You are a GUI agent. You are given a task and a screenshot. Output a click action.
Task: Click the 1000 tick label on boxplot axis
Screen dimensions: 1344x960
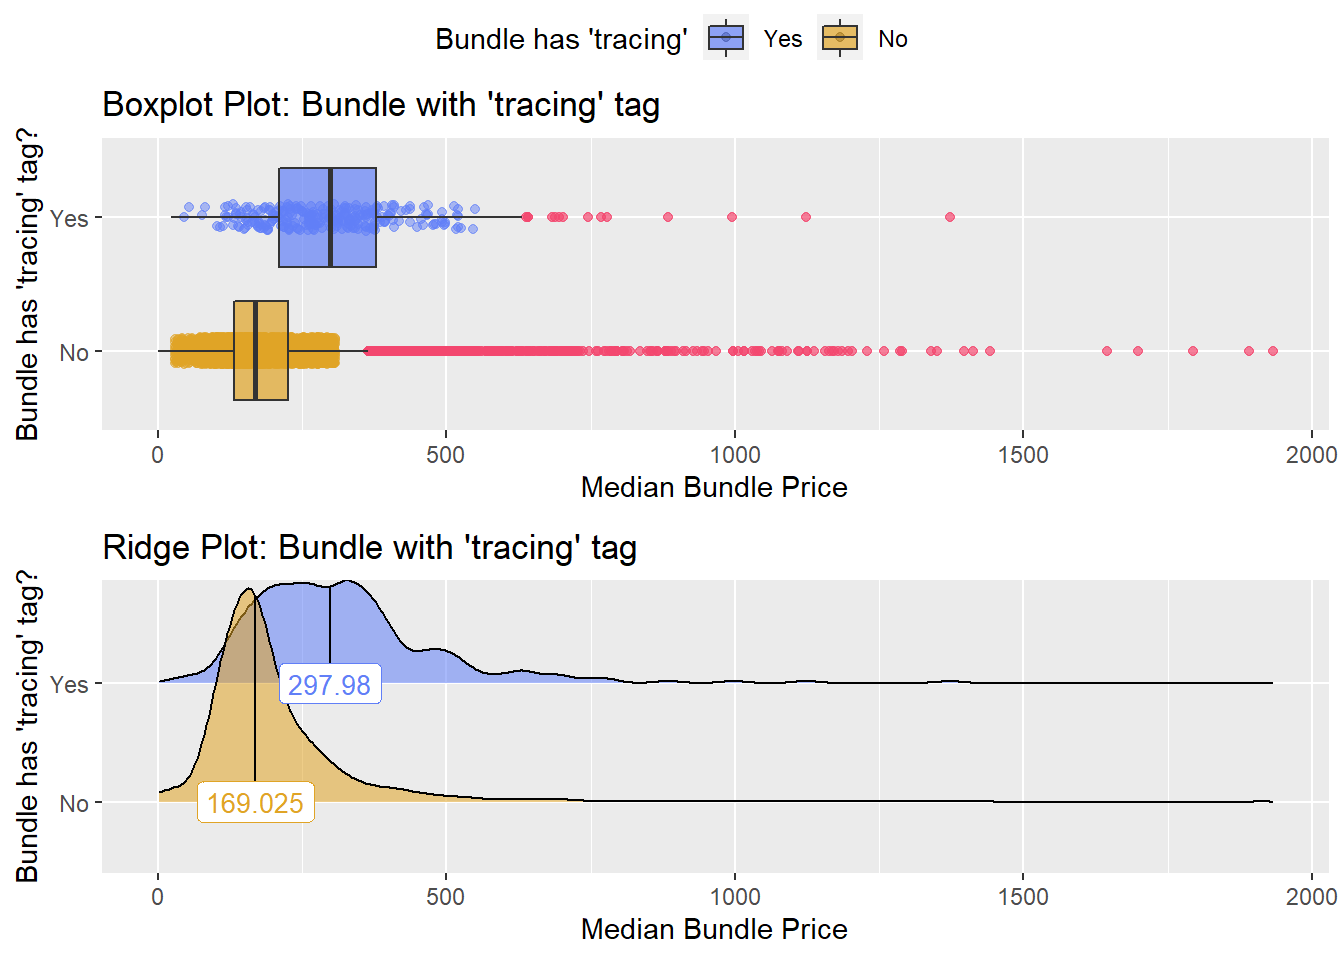tap(735, 455)
